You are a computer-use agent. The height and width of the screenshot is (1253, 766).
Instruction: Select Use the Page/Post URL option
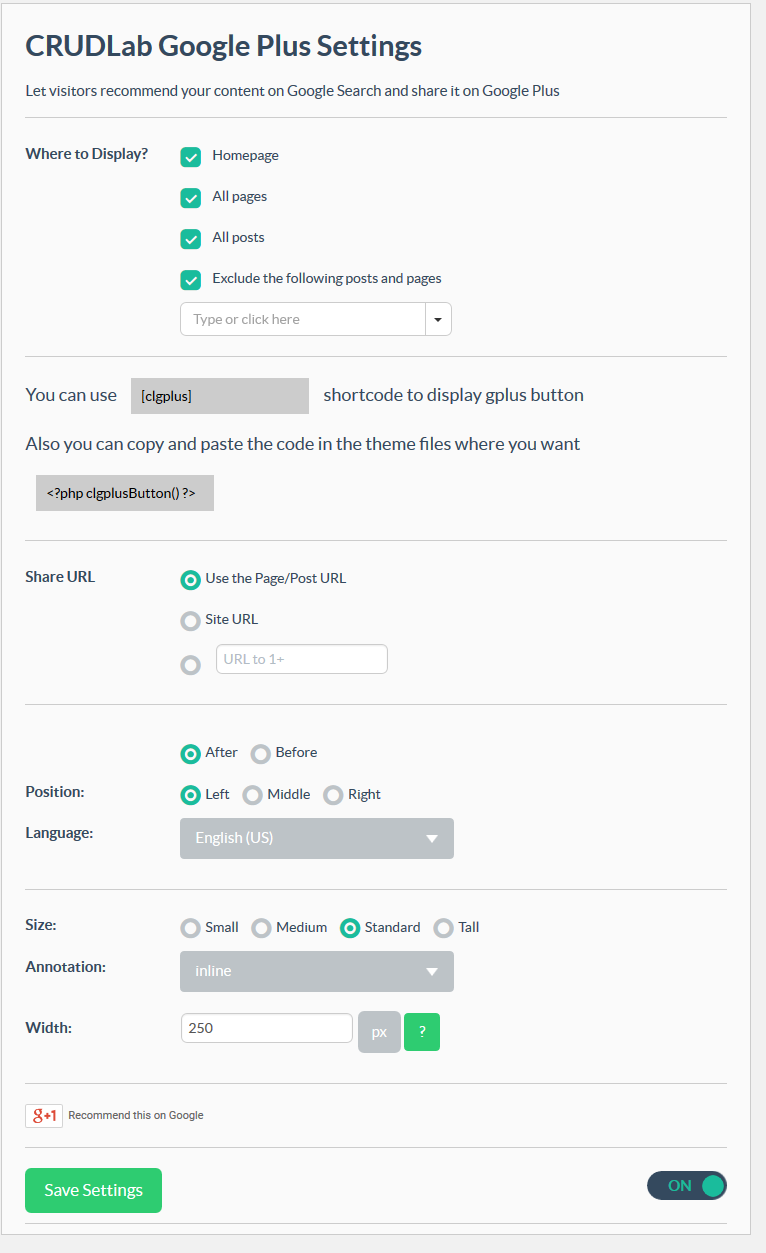[x=190, y=580]
